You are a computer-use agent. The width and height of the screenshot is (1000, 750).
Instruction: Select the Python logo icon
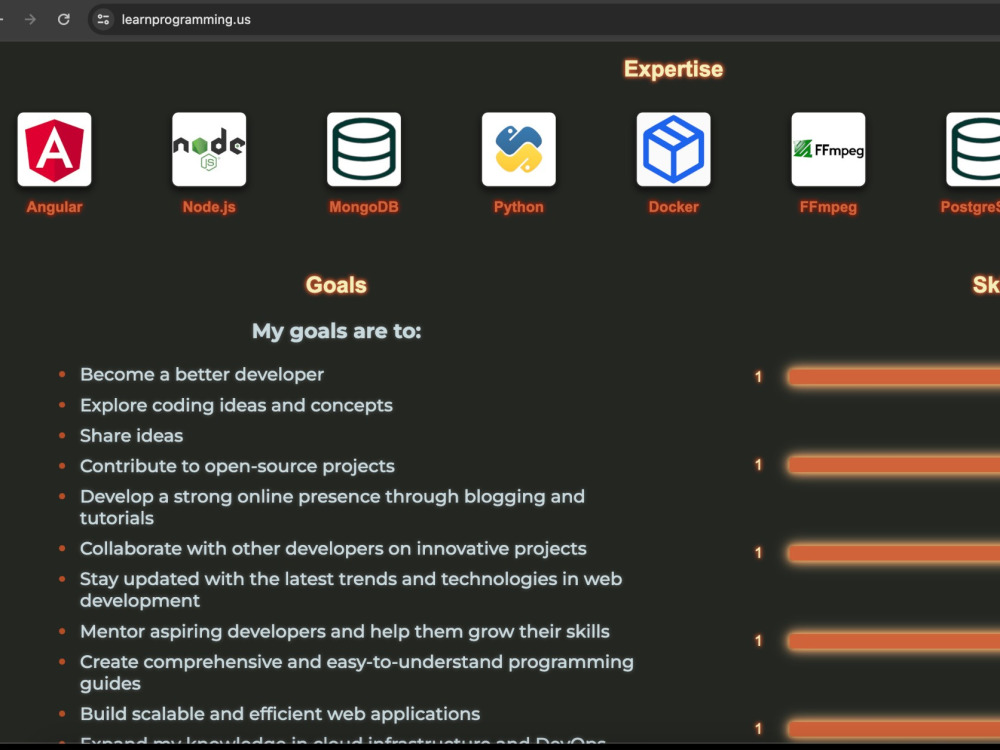pos(518,148)
